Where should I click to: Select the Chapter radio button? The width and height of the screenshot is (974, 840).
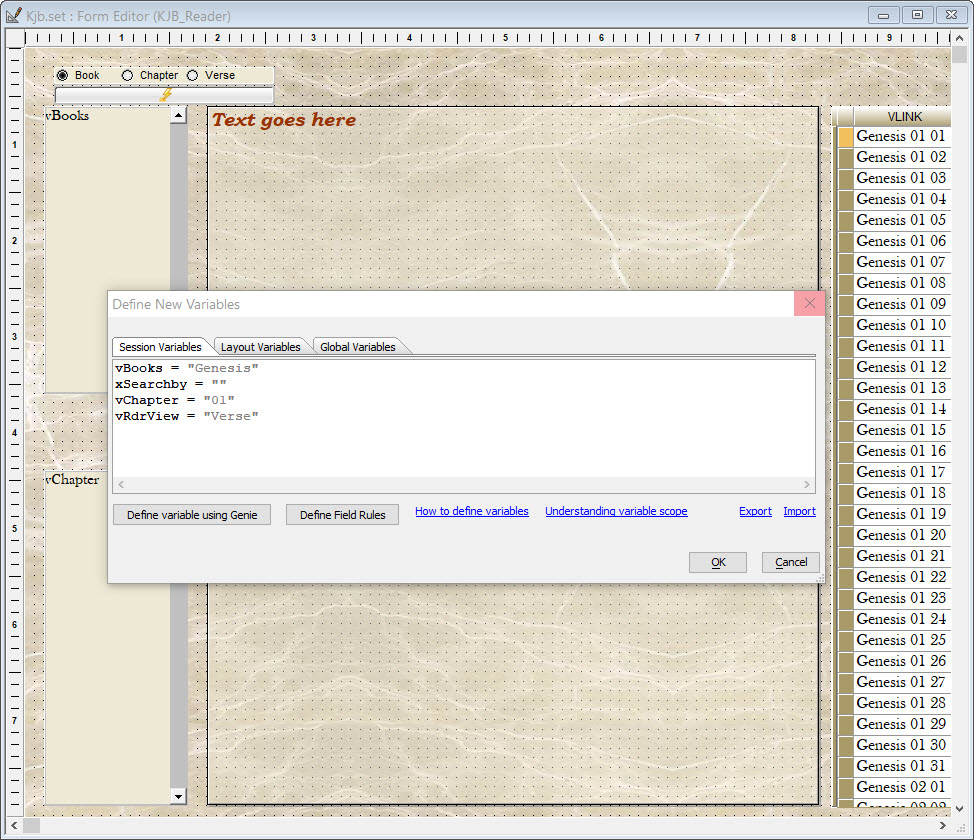[127, 74]
